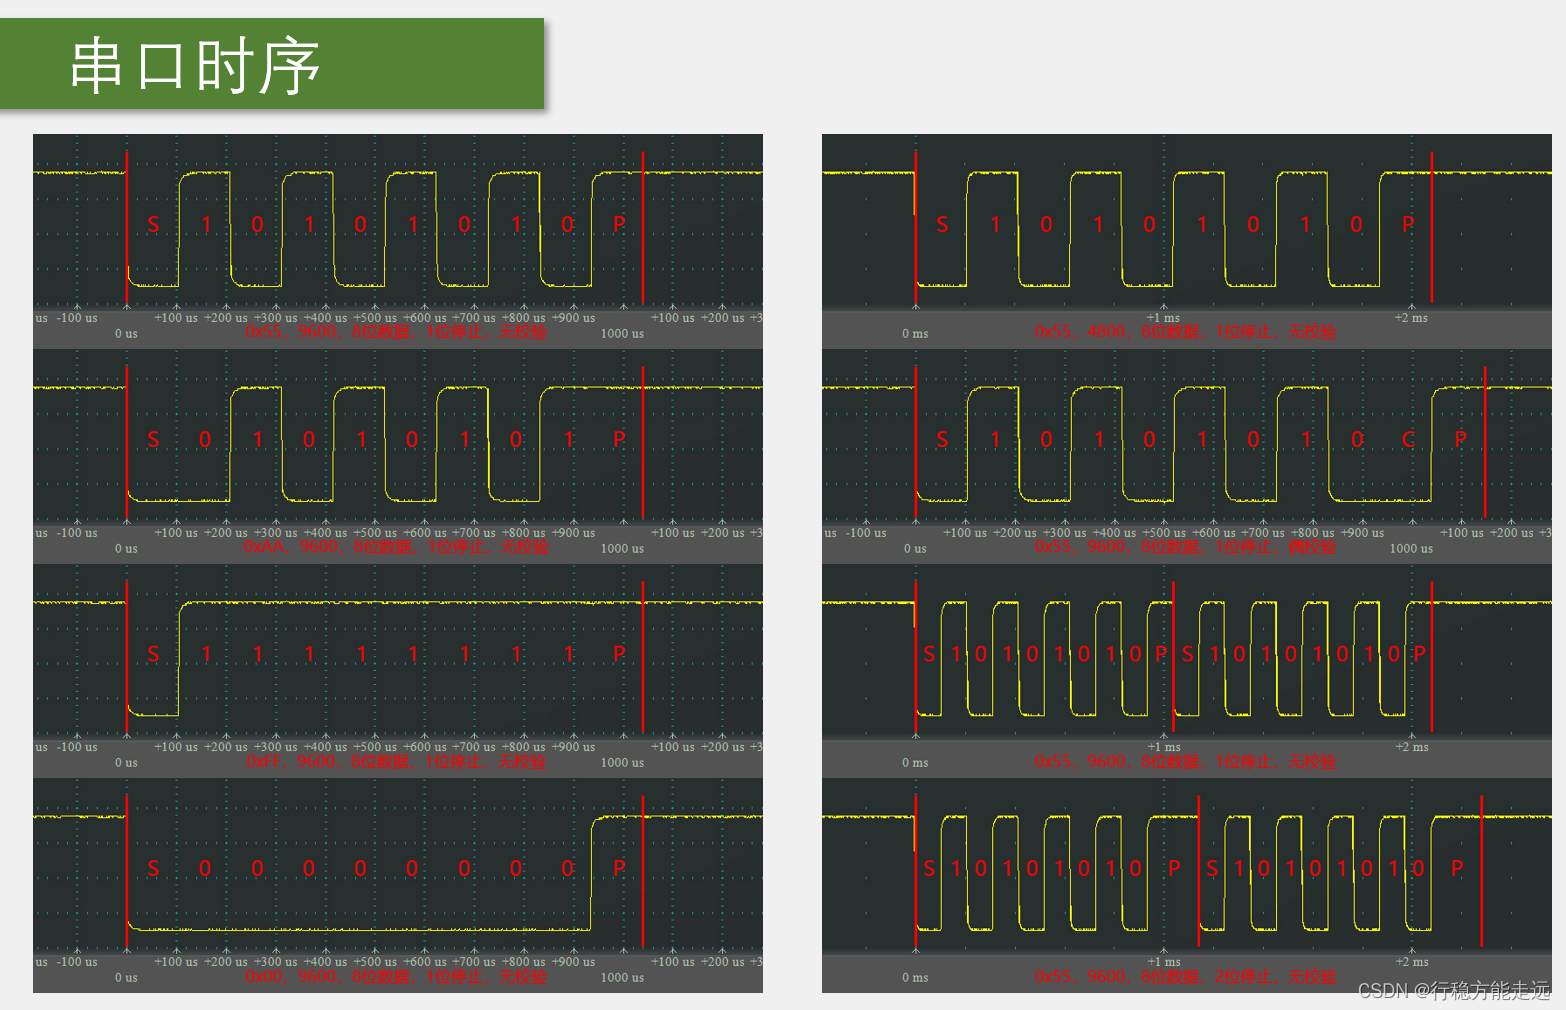Click the red end marker in the top-left waveform
1566x1010 pixels.
tap(643, 228)
